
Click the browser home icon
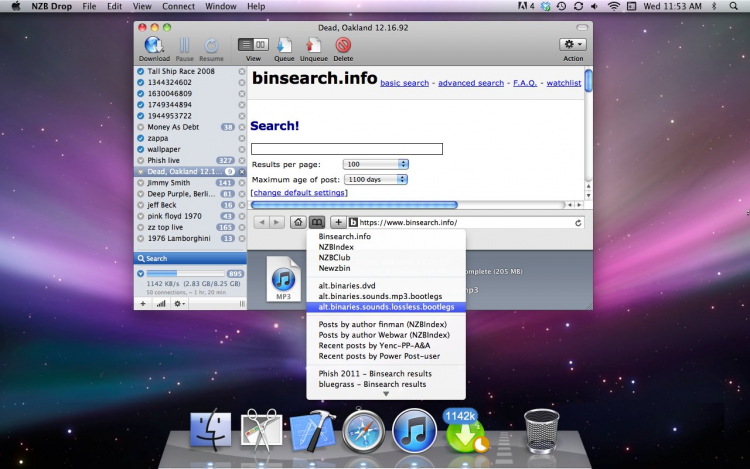pos(298,222)
